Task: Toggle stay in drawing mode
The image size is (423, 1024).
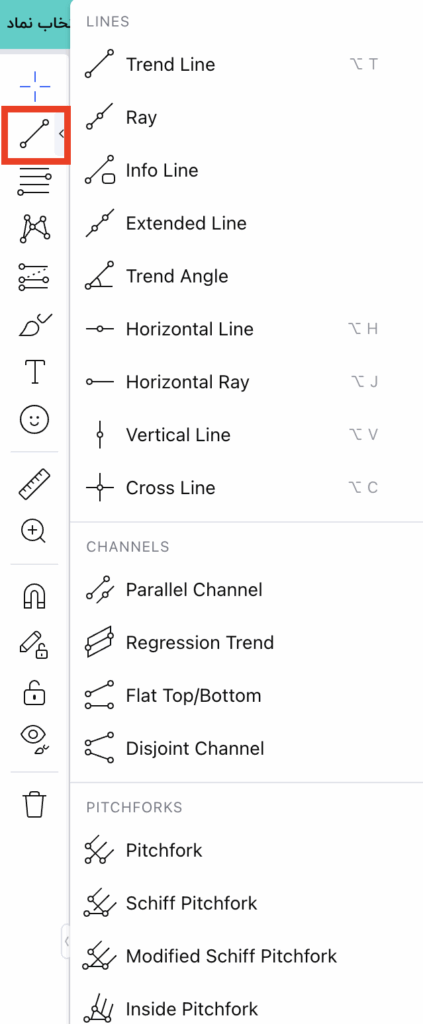Action: (34, 644)
